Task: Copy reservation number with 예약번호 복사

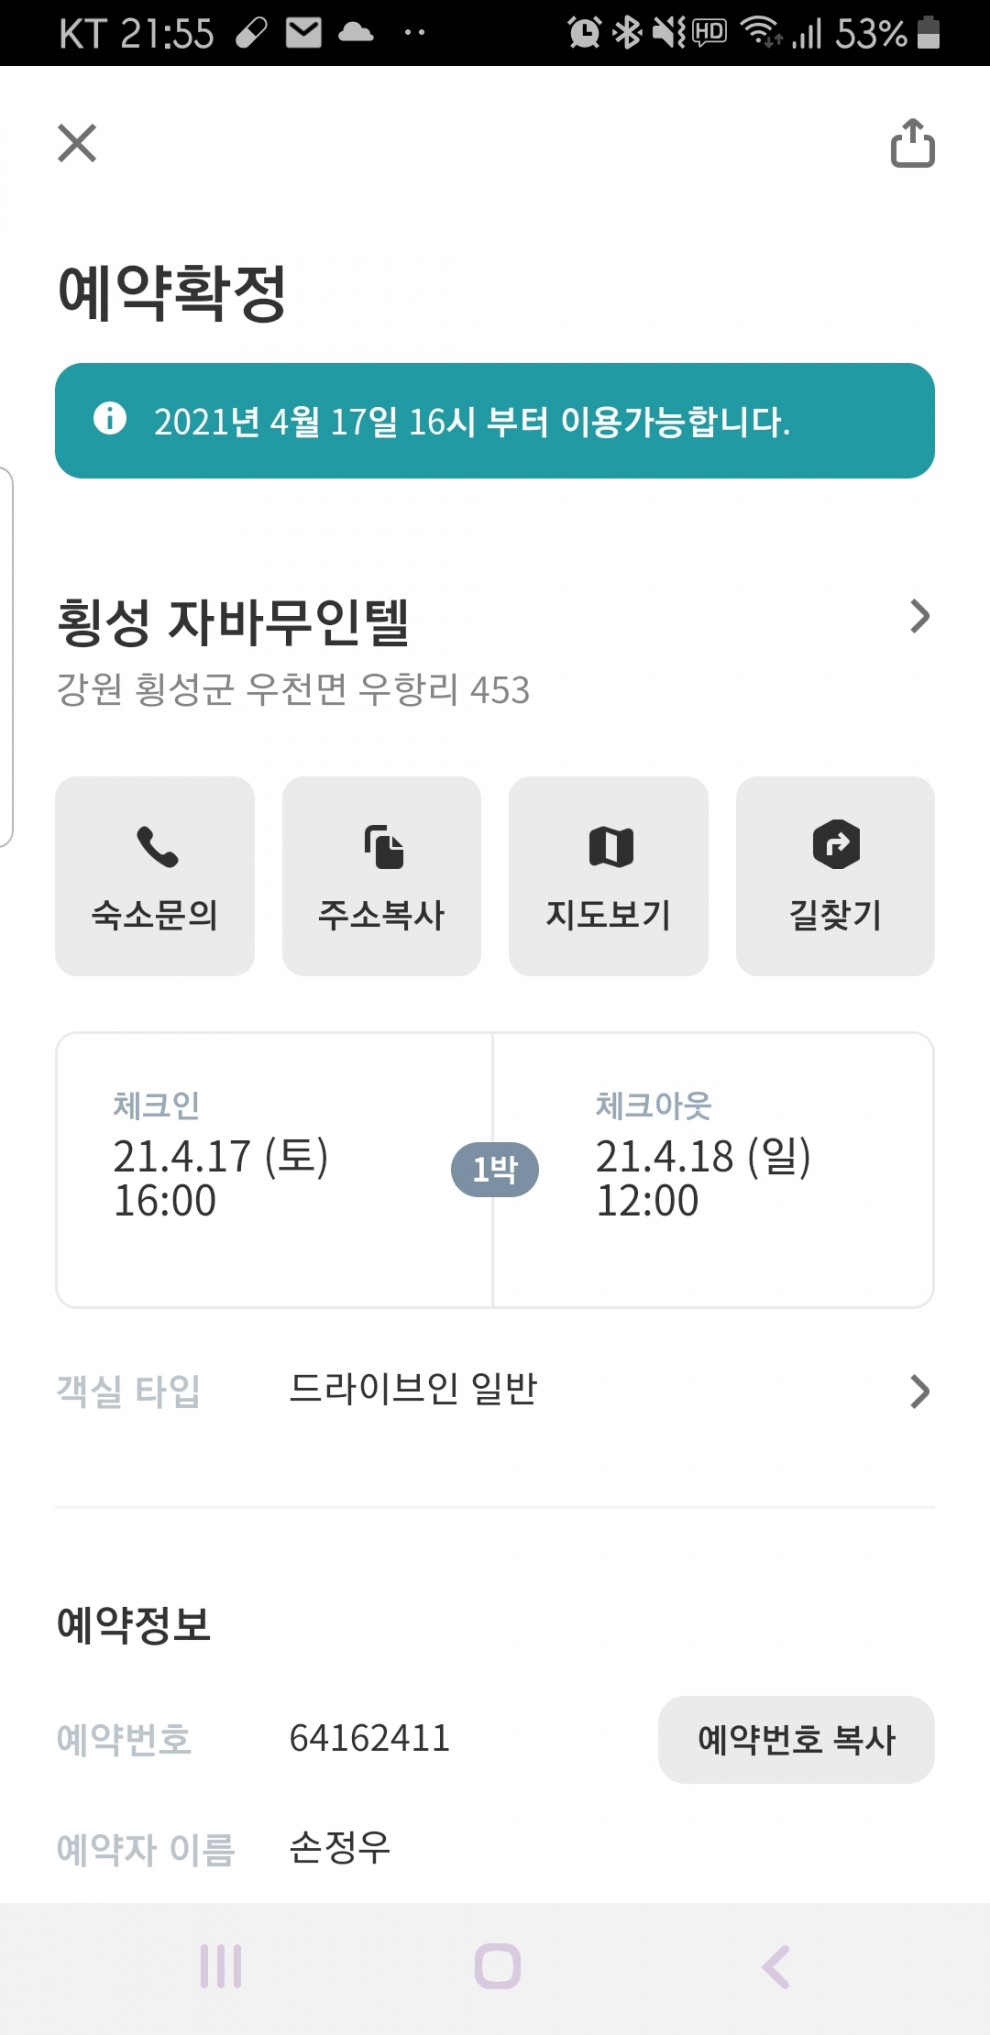Action: (796, 1739)
